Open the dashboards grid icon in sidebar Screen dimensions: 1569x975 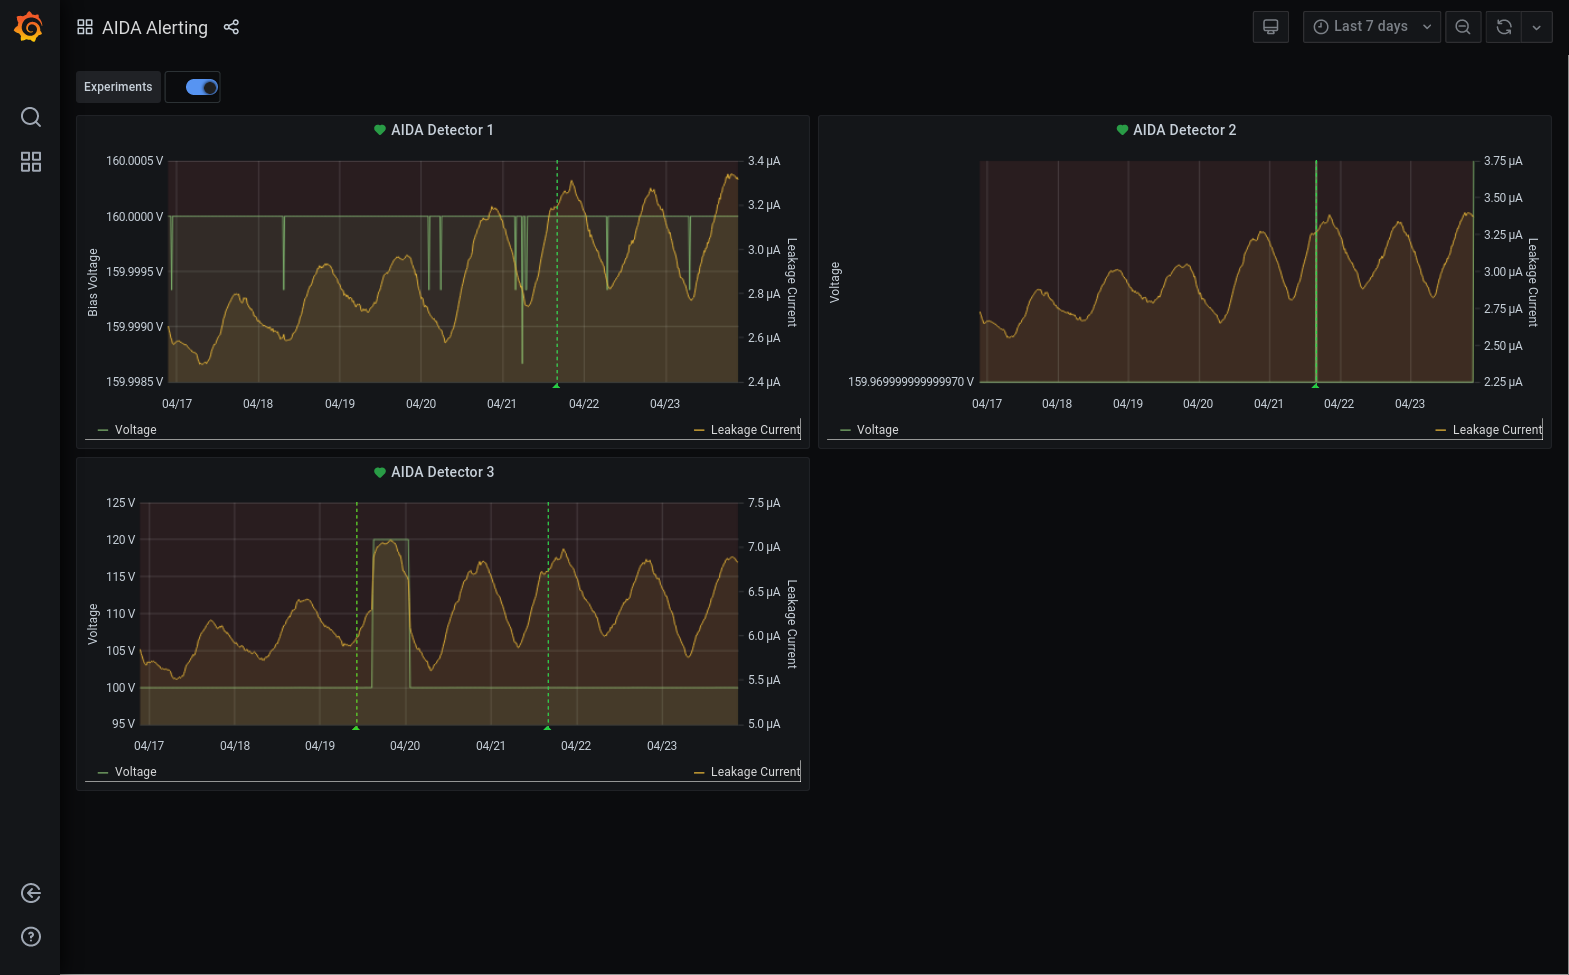[x=31, y=162]
